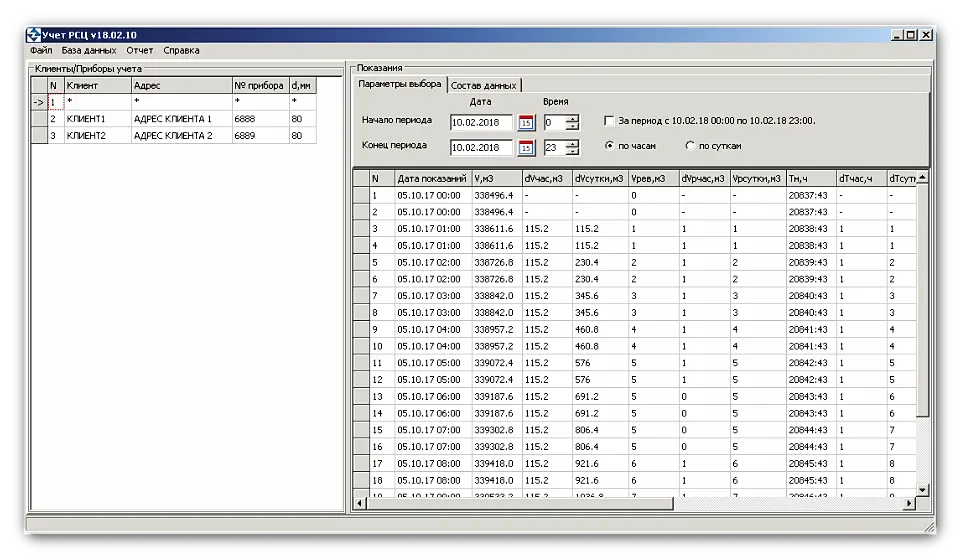Select the 'по суткам' radio button

click(x=690, y=146)
